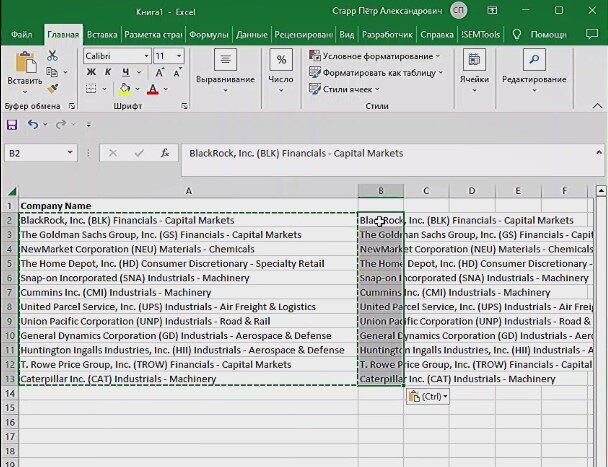Open Ribbon Display Options icon

[492, 10]
